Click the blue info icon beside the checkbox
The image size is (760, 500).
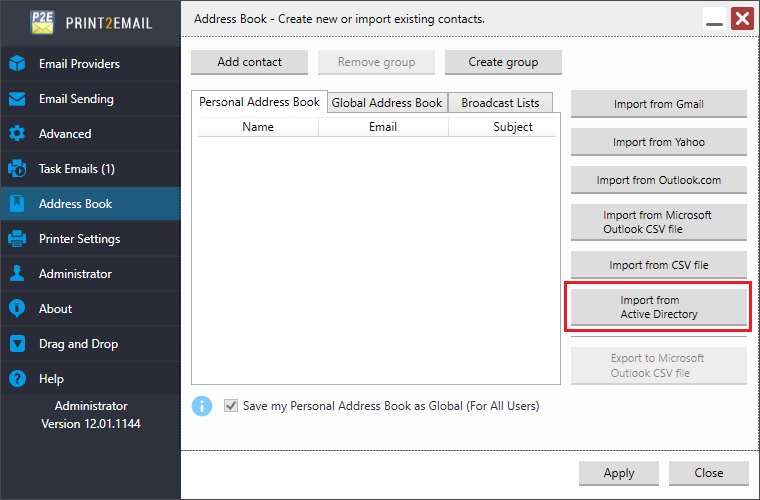(x=202, y=406)
